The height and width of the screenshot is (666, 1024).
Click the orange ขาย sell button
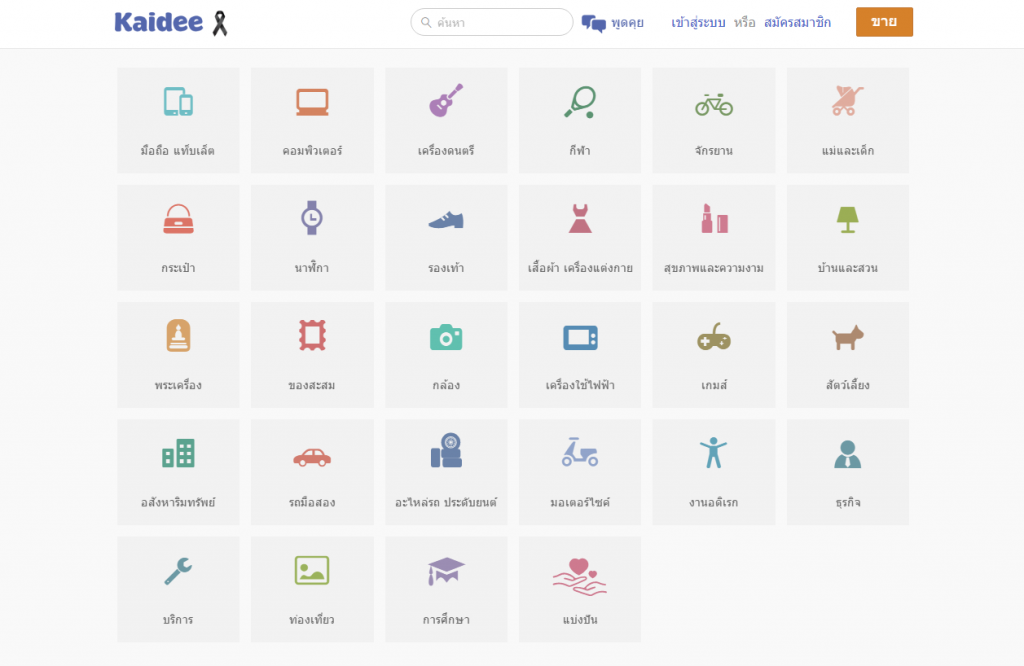pyautogui.click(x=884, y=22)
